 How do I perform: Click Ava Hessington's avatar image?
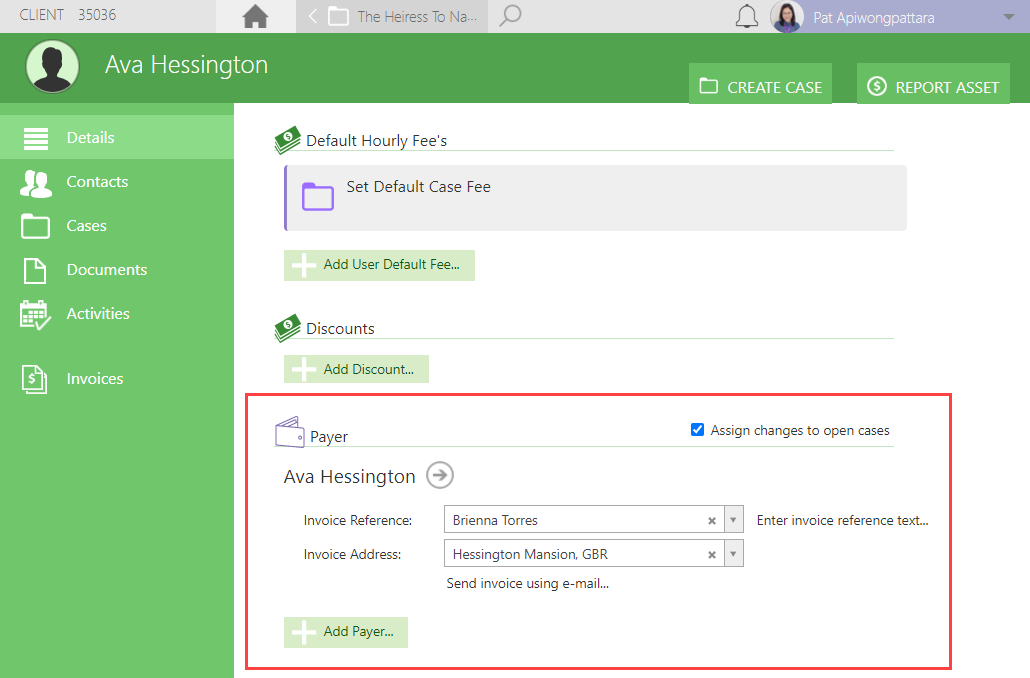click(x=53, y=66)
